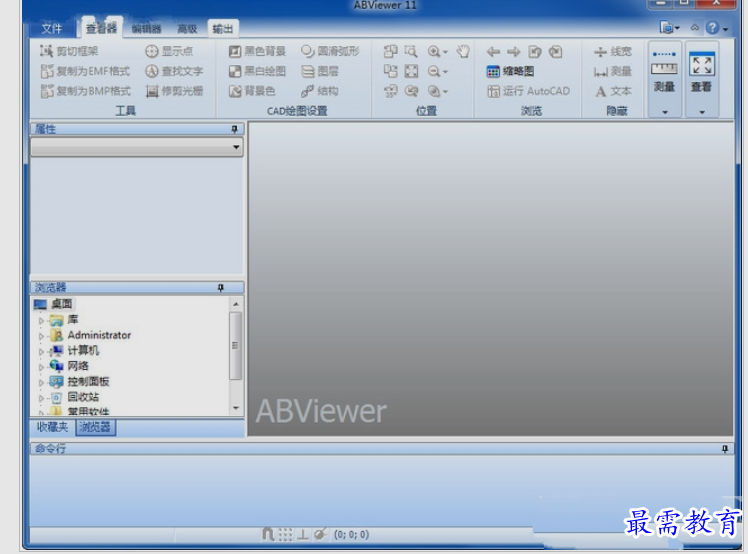Click the large 查看 fullscreen button
Screen dimensions: 748x554
[x=701, y=73]
